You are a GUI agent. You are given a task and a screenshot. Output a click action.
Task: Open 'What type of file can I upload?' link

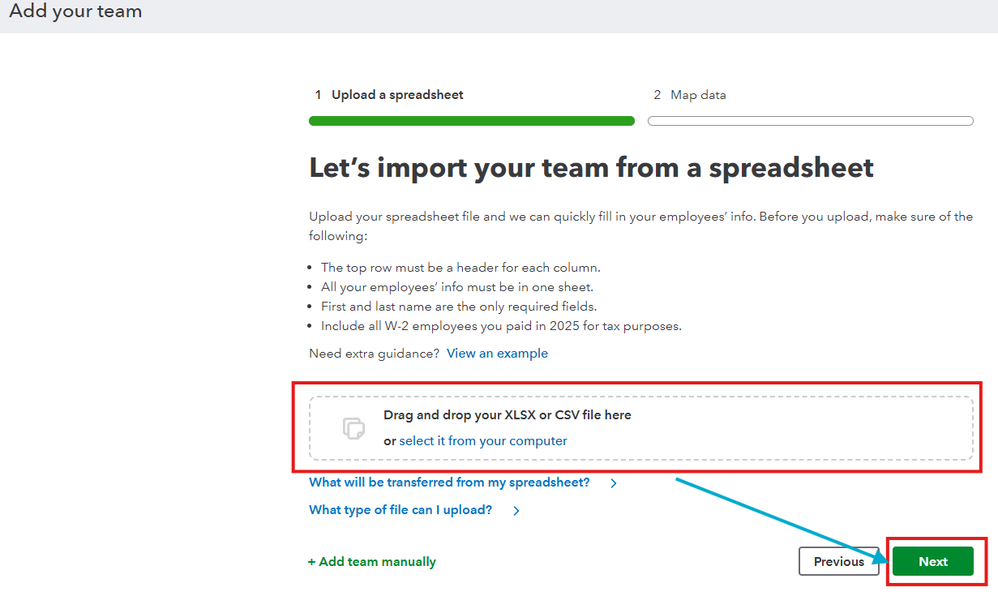[400, 510]
